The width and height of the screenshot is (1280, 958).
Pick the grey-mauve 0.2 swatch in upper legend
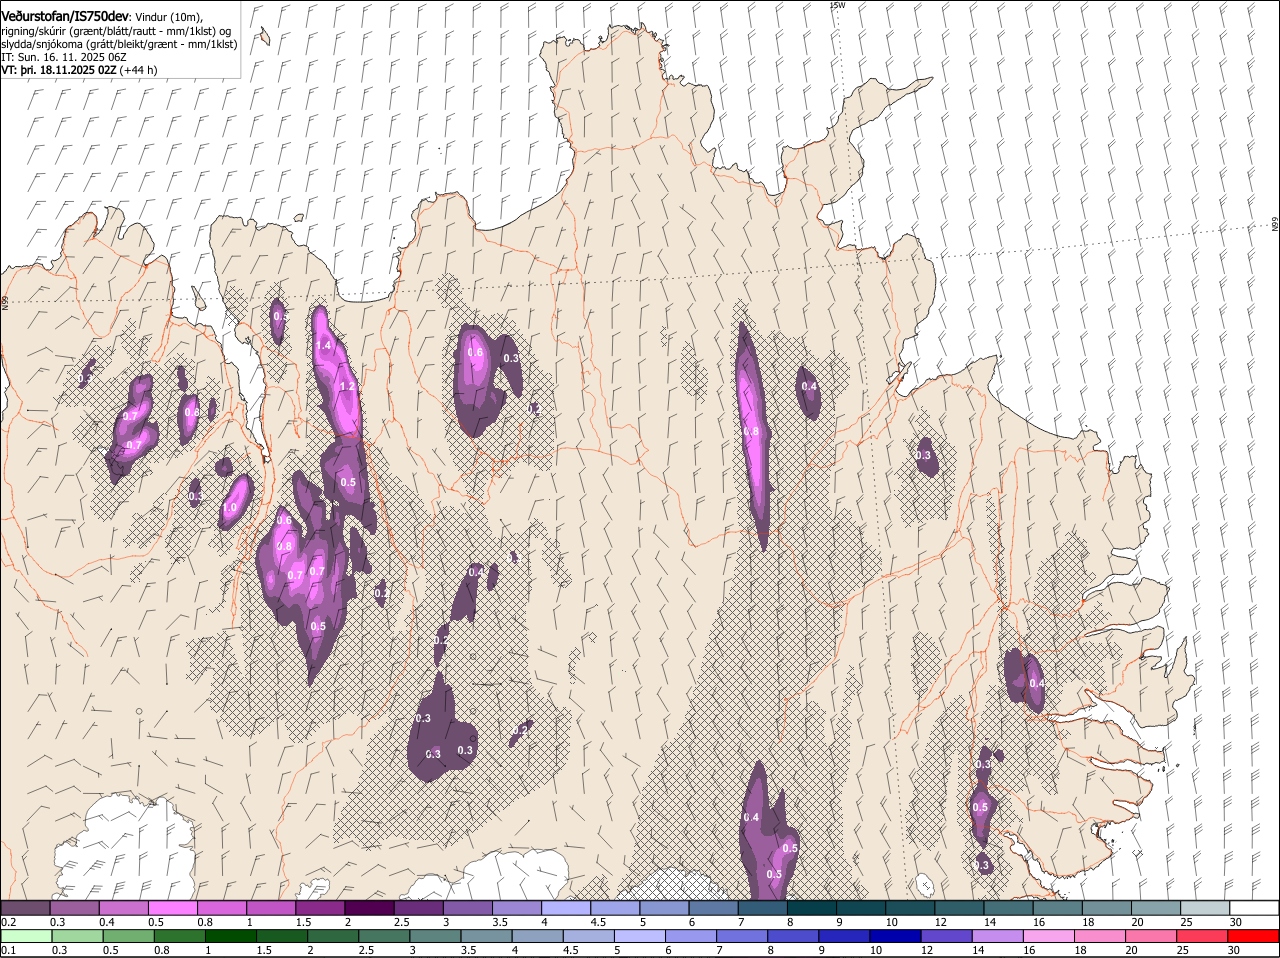pos(25,908)
